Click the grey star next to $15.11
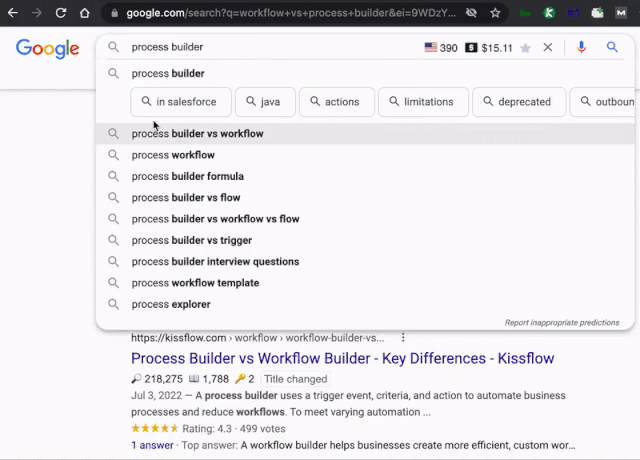Image resolution: width=640 pixels, height=460 pixels. pos(525,48)
